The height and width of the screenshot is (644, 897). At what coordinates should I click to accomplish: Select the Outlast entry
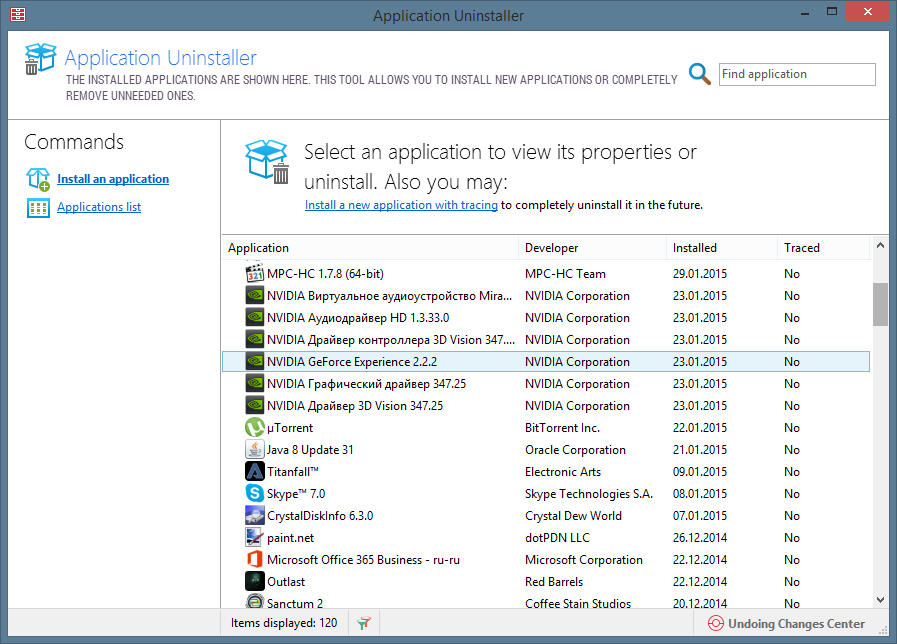[546, 581]
